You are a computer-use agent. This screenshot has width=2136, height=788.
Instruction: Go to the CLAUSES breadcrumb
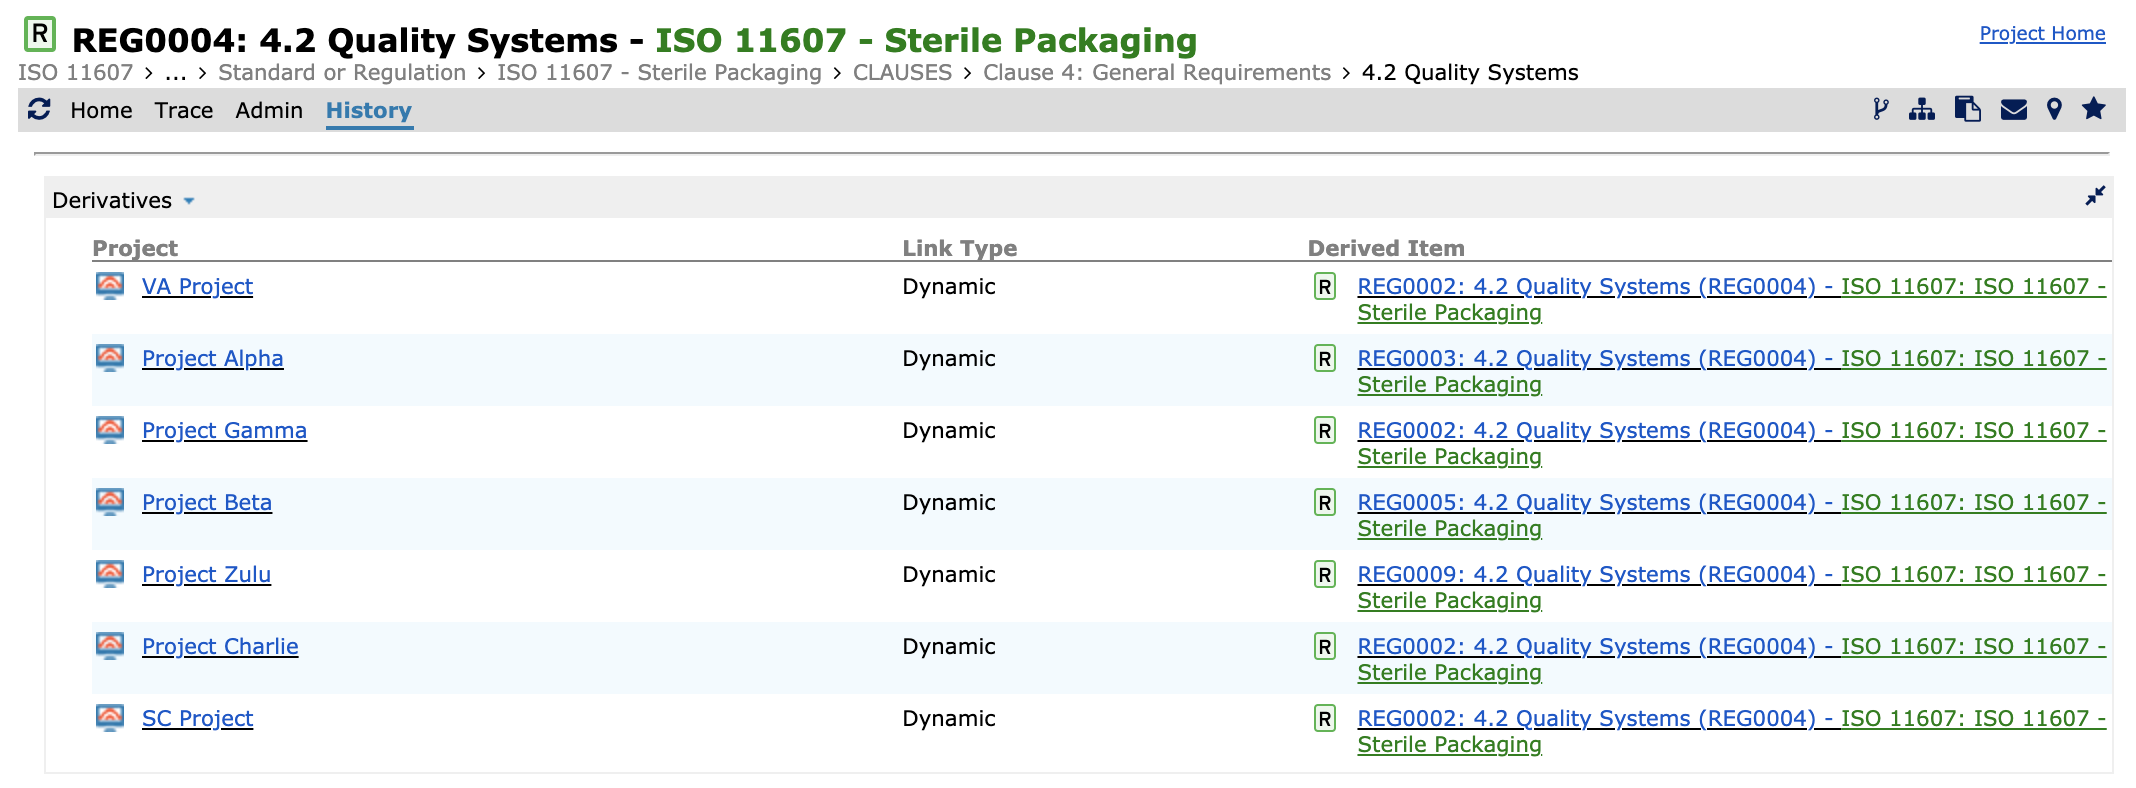pos(902,73)
